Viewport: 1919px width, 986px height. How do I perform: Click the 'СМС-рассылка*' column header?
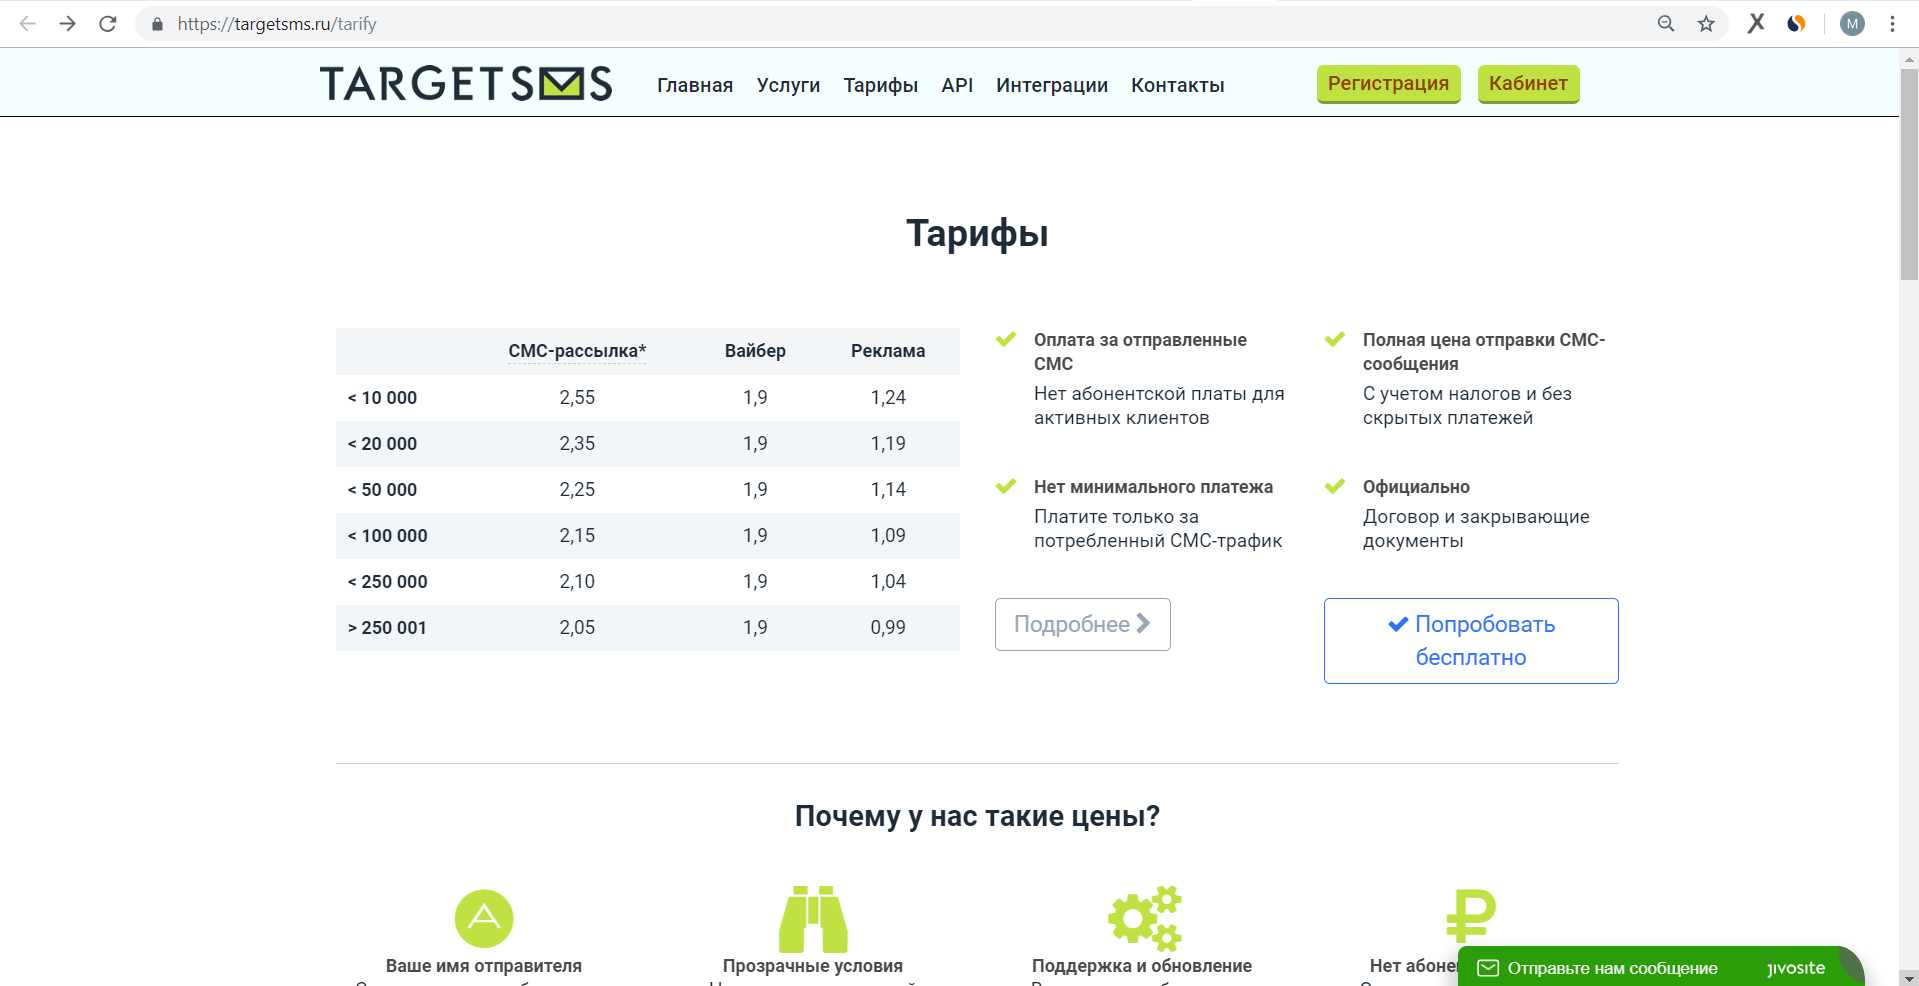coord(577,351)
